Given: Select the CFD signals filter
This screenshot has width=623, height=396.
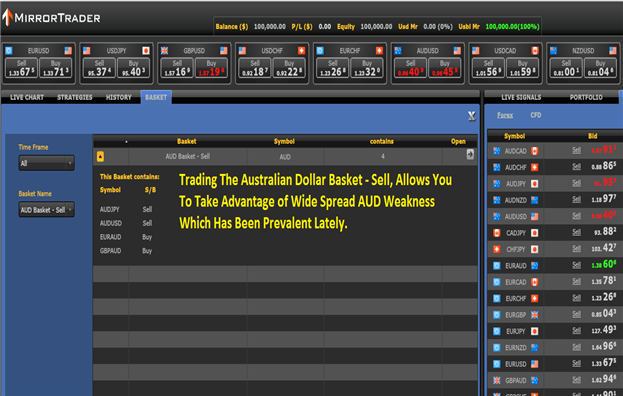Looking at the screenshot, I should coord(536,115).
